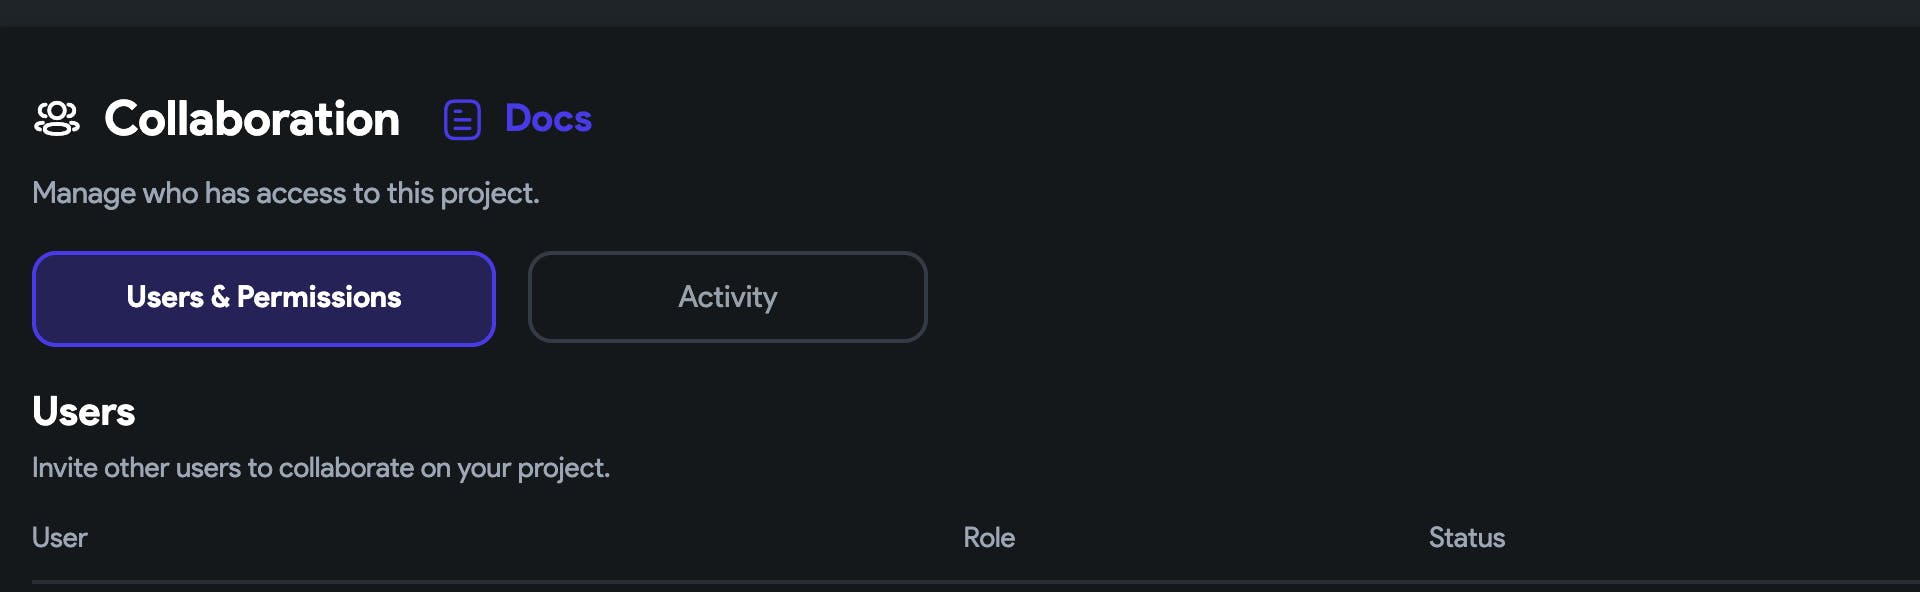The height and width of the screenshot is (592, 1920).
Task: Click the divider line under table headers
Action: tap(960, 581)
